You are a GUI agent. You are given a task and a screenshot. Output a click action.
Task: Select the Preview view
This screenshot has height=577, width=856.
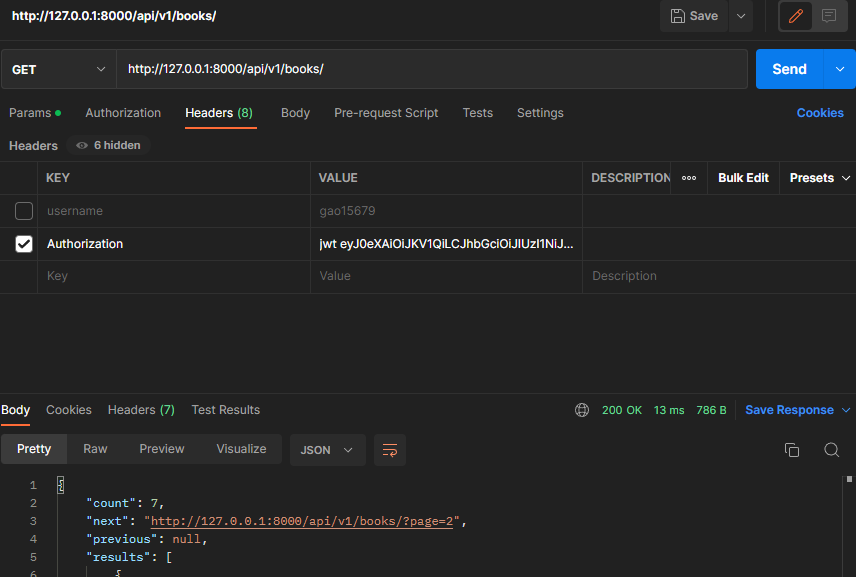point(162,449)
